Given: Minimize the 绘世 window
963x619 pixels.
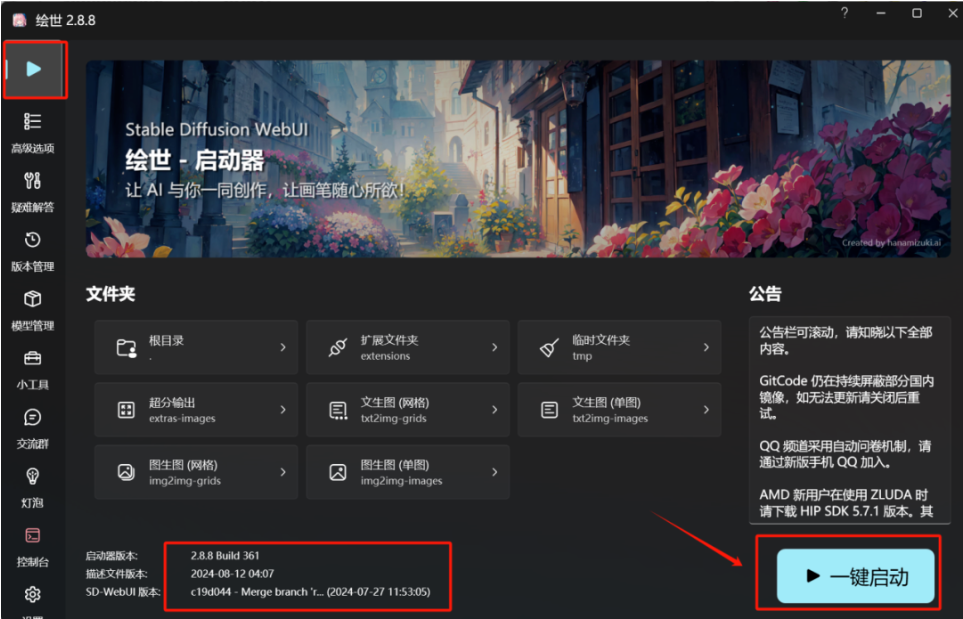Looking at the screenshot, I should [x=881, y=13].
